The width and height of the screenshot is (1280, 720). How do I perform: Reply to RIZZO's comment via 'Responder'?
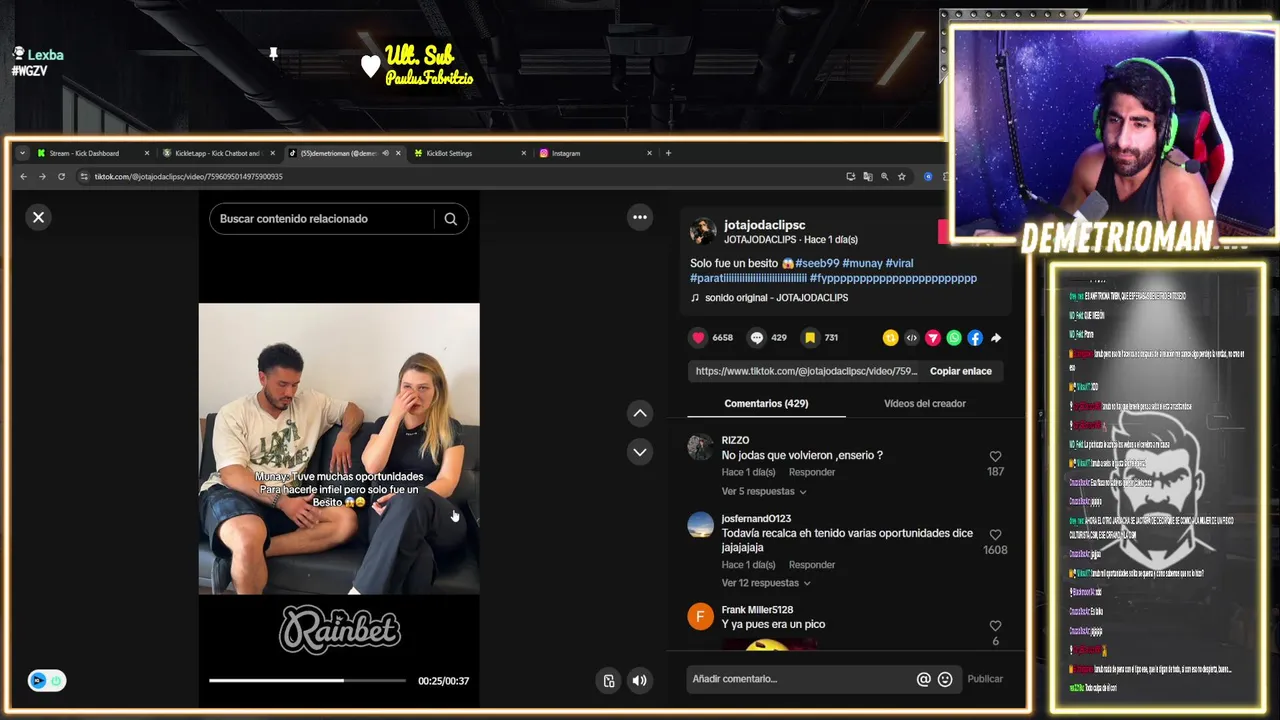(x=812, y=472)
